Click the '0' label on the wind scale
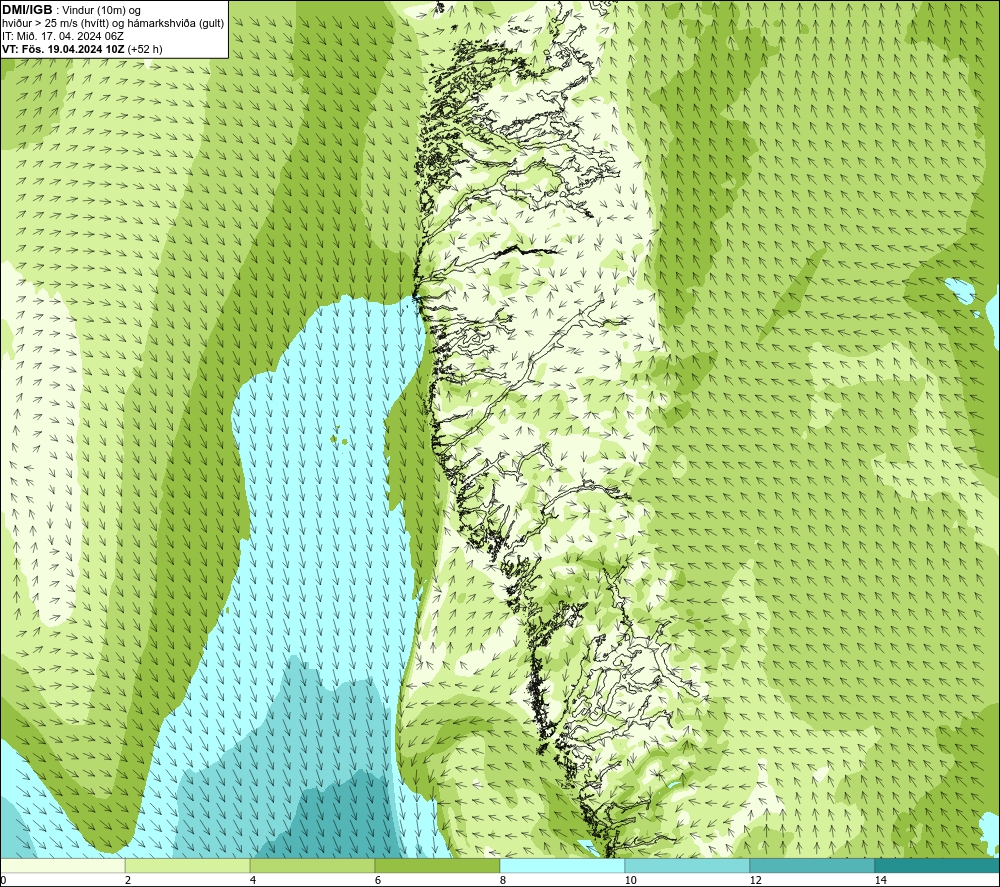This screenshot has height=887, width=1000. pos(3,880)
